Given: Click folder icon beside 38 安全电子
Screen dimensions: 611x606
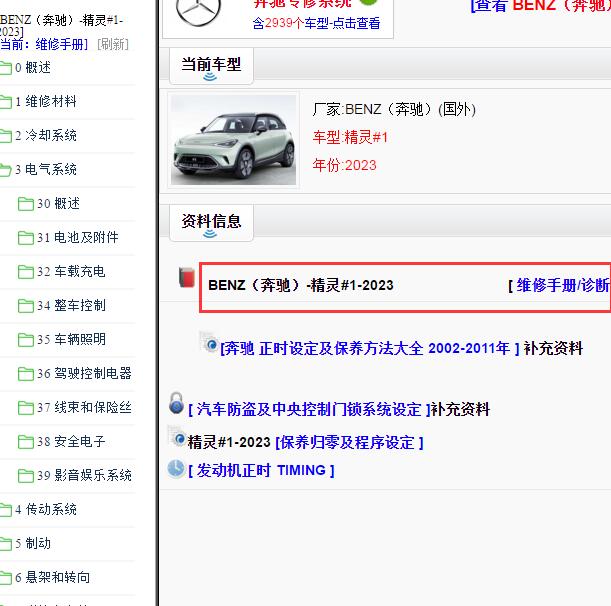Looking at the screenshot, I should (x=26, y=442).
